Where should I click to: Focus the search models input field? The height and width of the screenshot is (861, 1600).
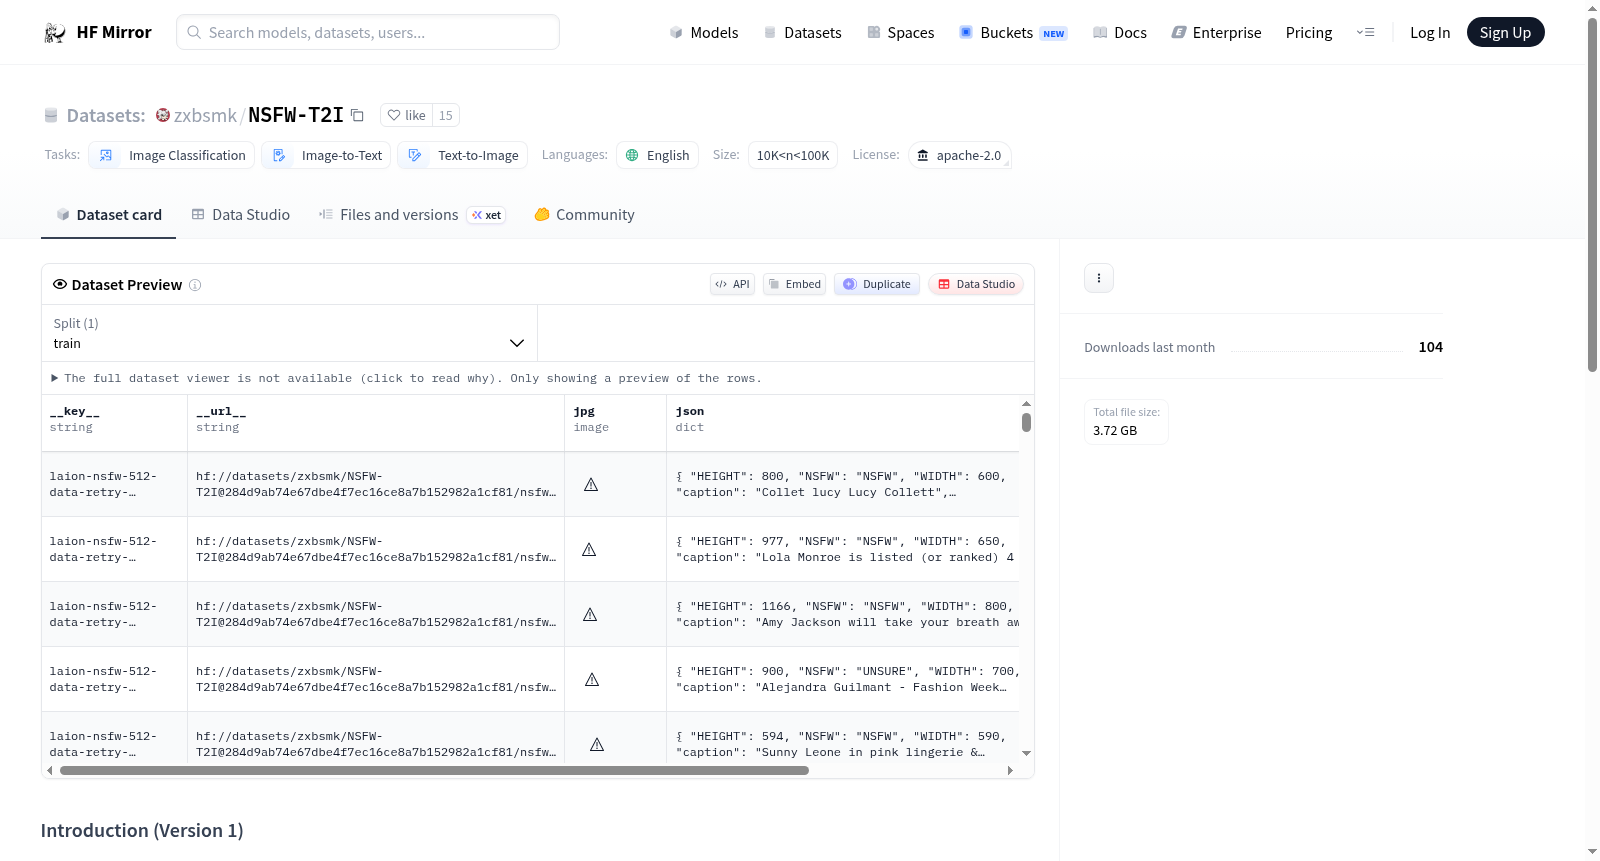368,32
